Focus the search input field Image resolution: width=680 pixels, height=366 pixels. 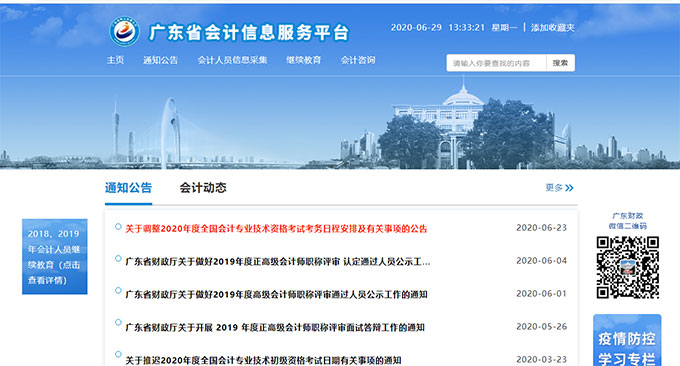(x=497, y=63)
